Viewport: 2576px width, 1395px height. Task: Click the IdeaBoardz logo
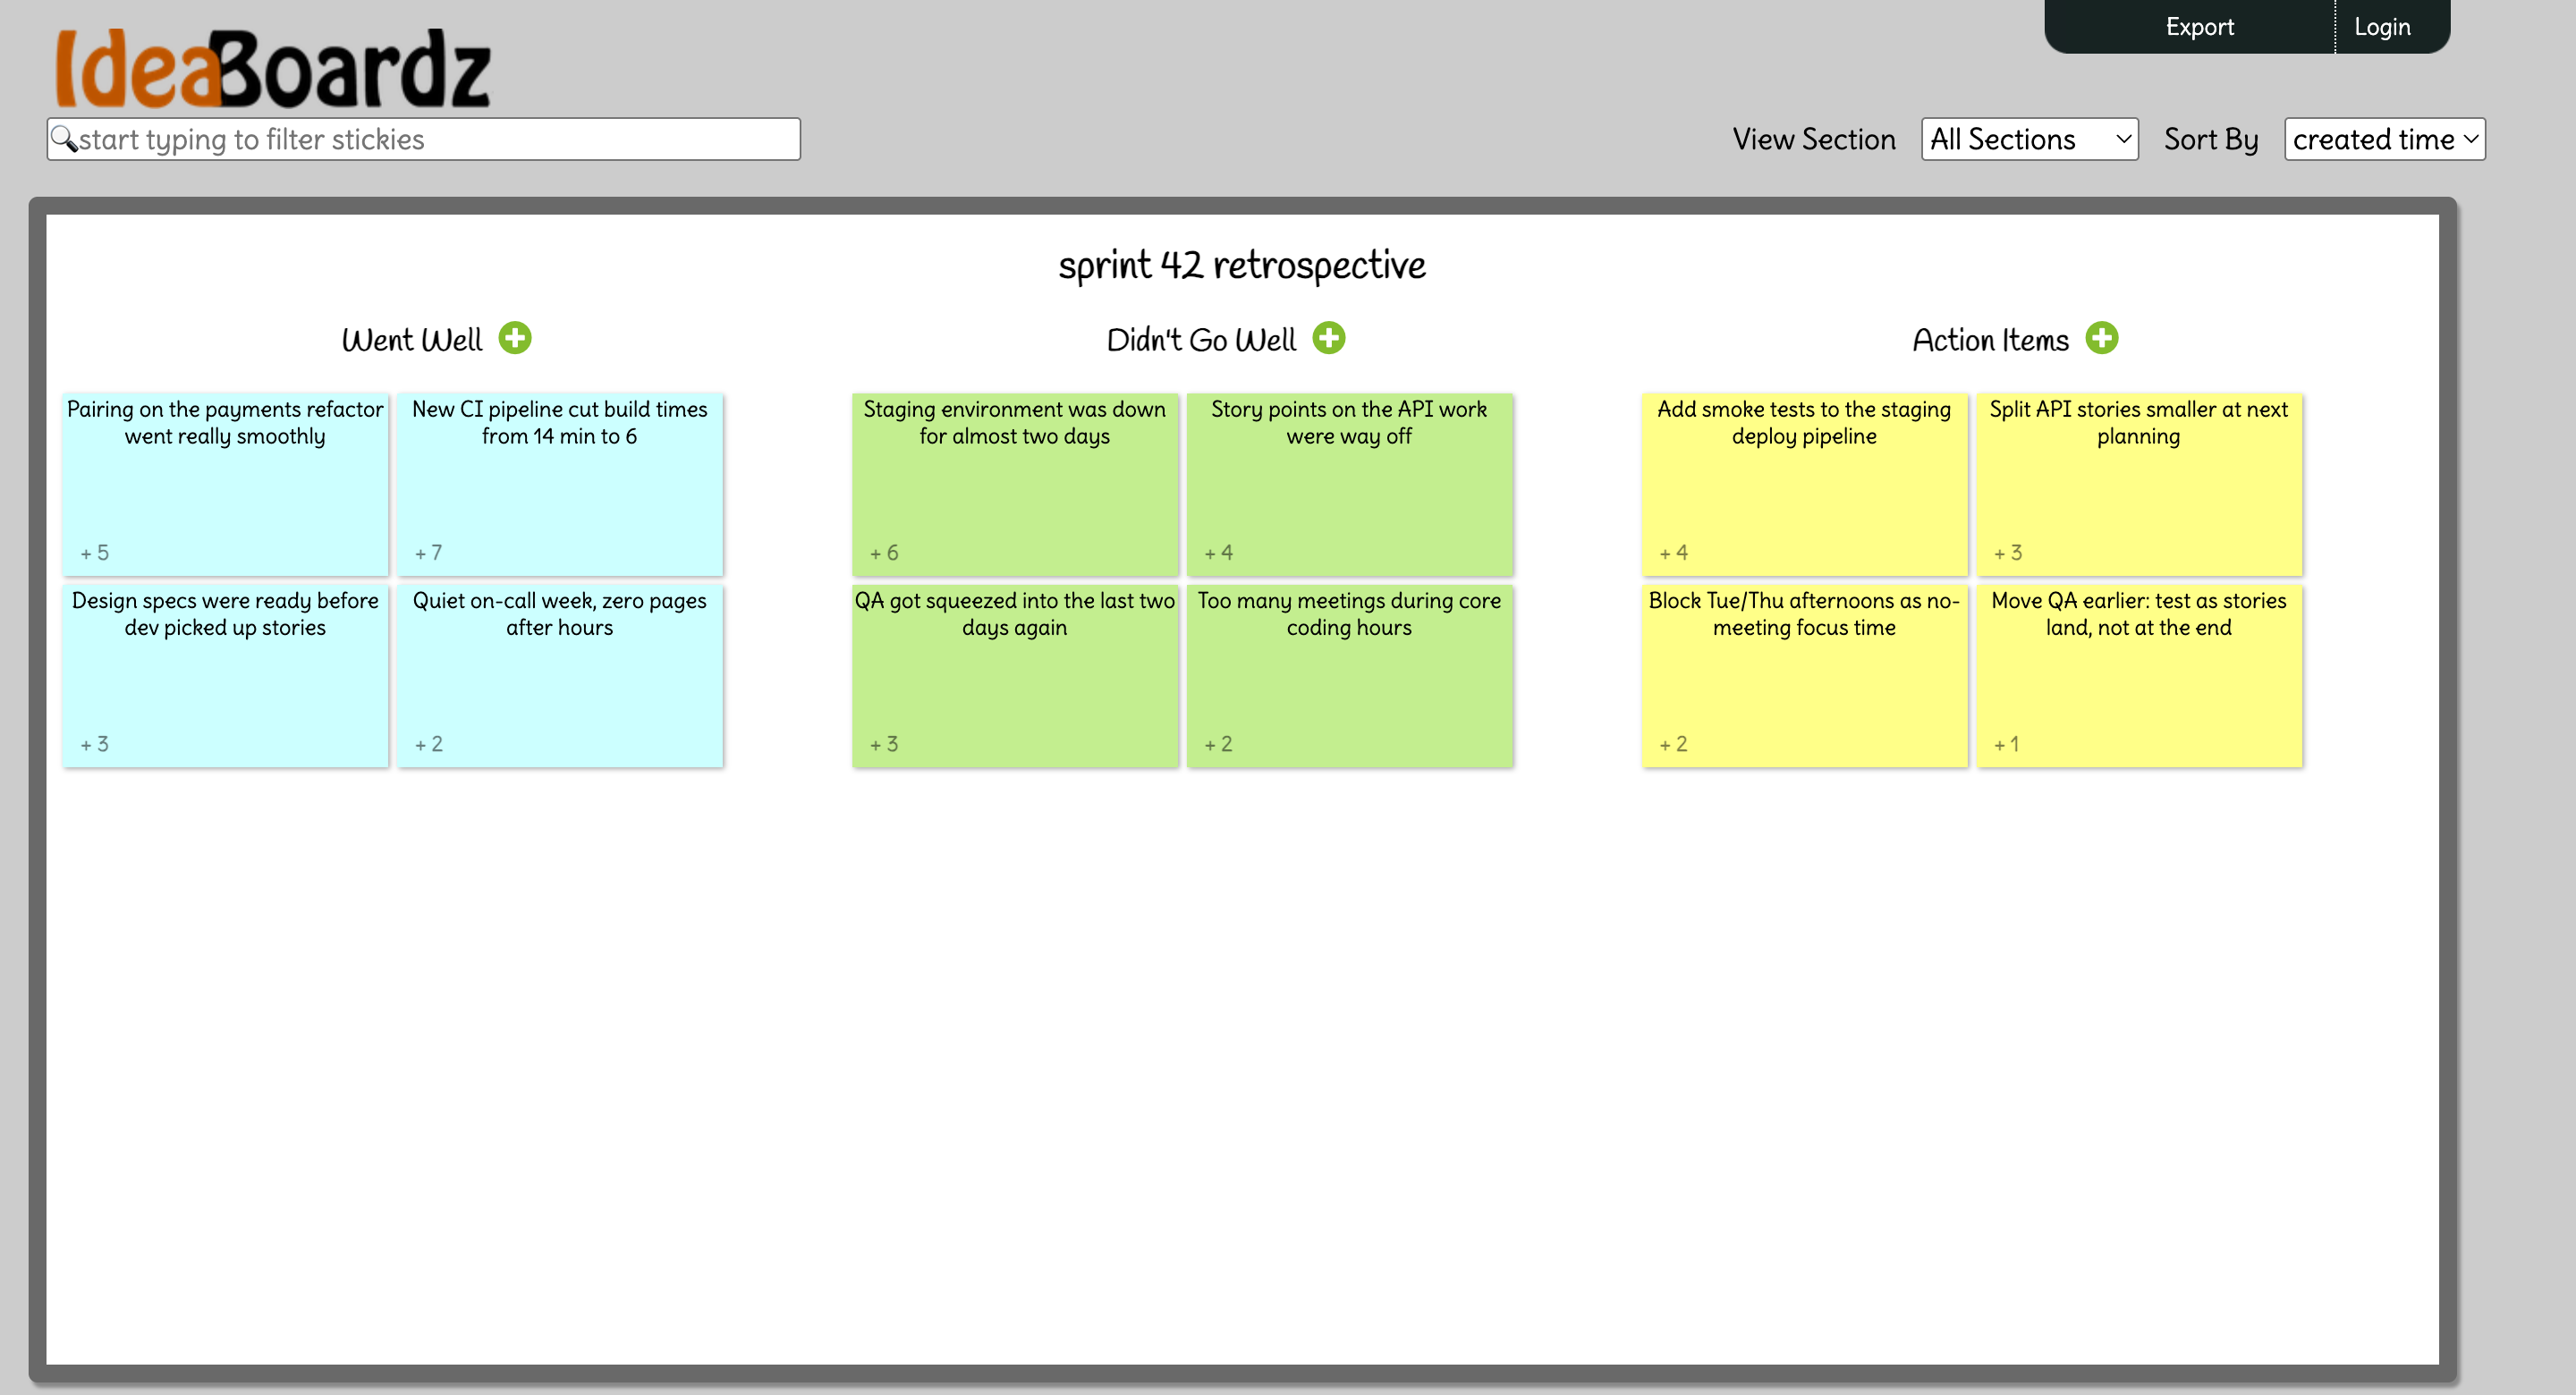coord(272,68)
